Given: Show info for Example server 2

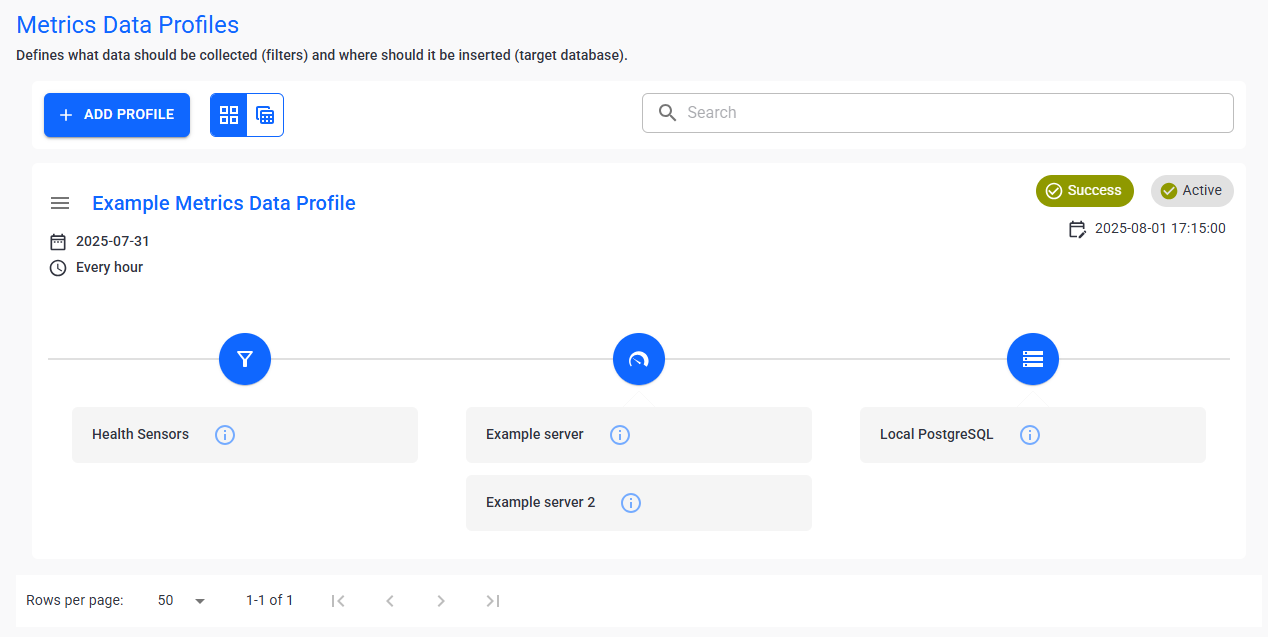Looking at the screenshot, I should [x=631, y=503].
